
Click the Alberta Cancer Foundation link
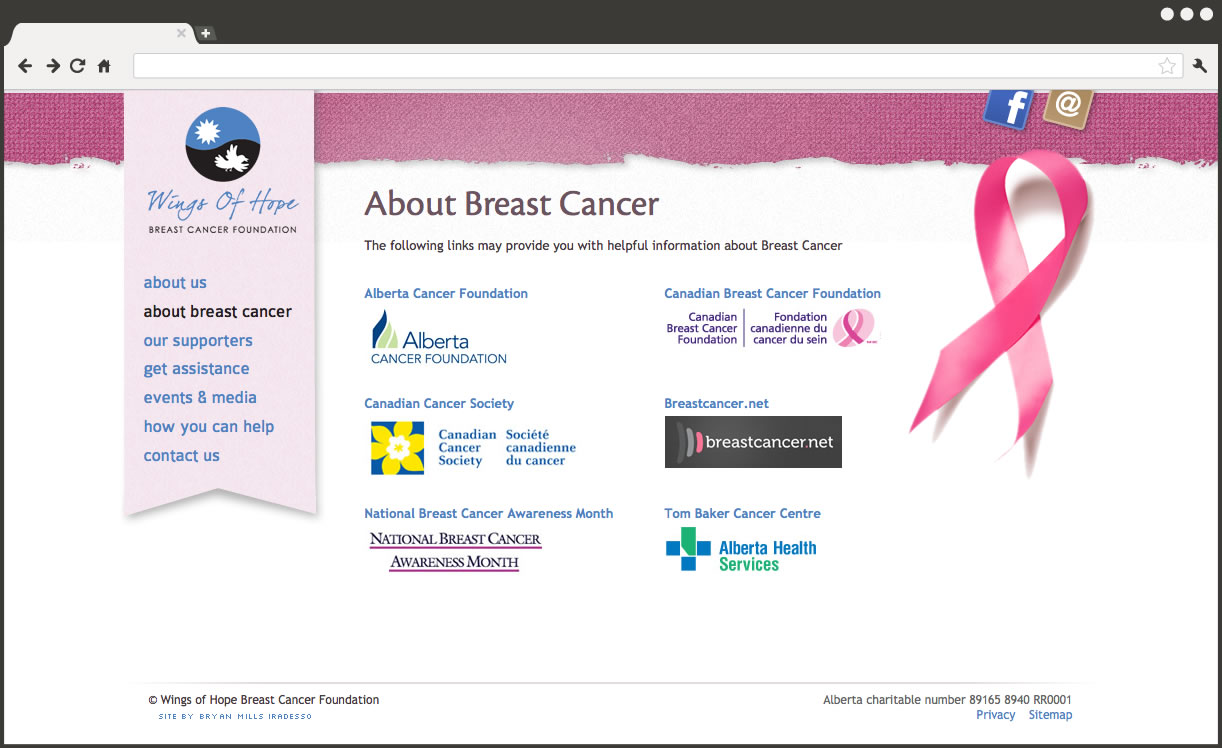(x=446, y=294)
